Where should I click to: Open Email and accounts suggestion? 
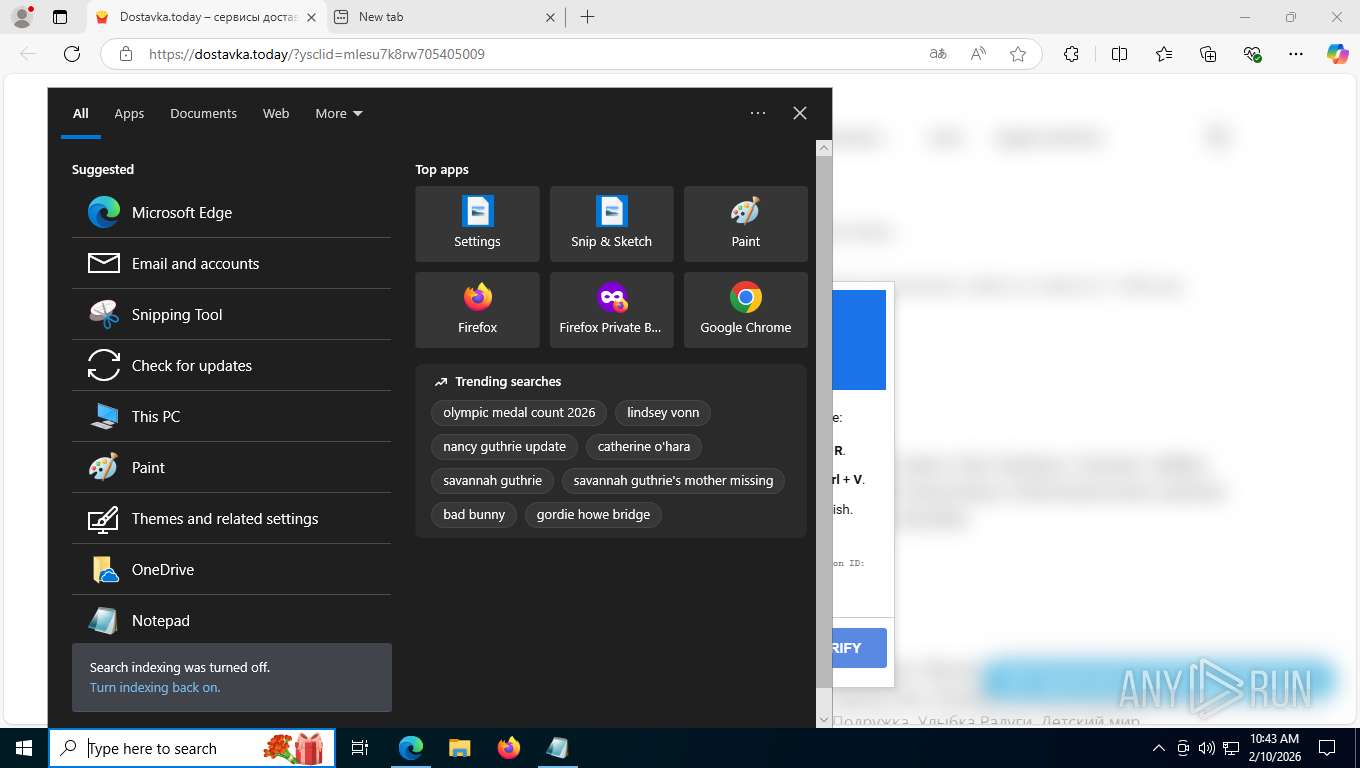click(231, 263)
